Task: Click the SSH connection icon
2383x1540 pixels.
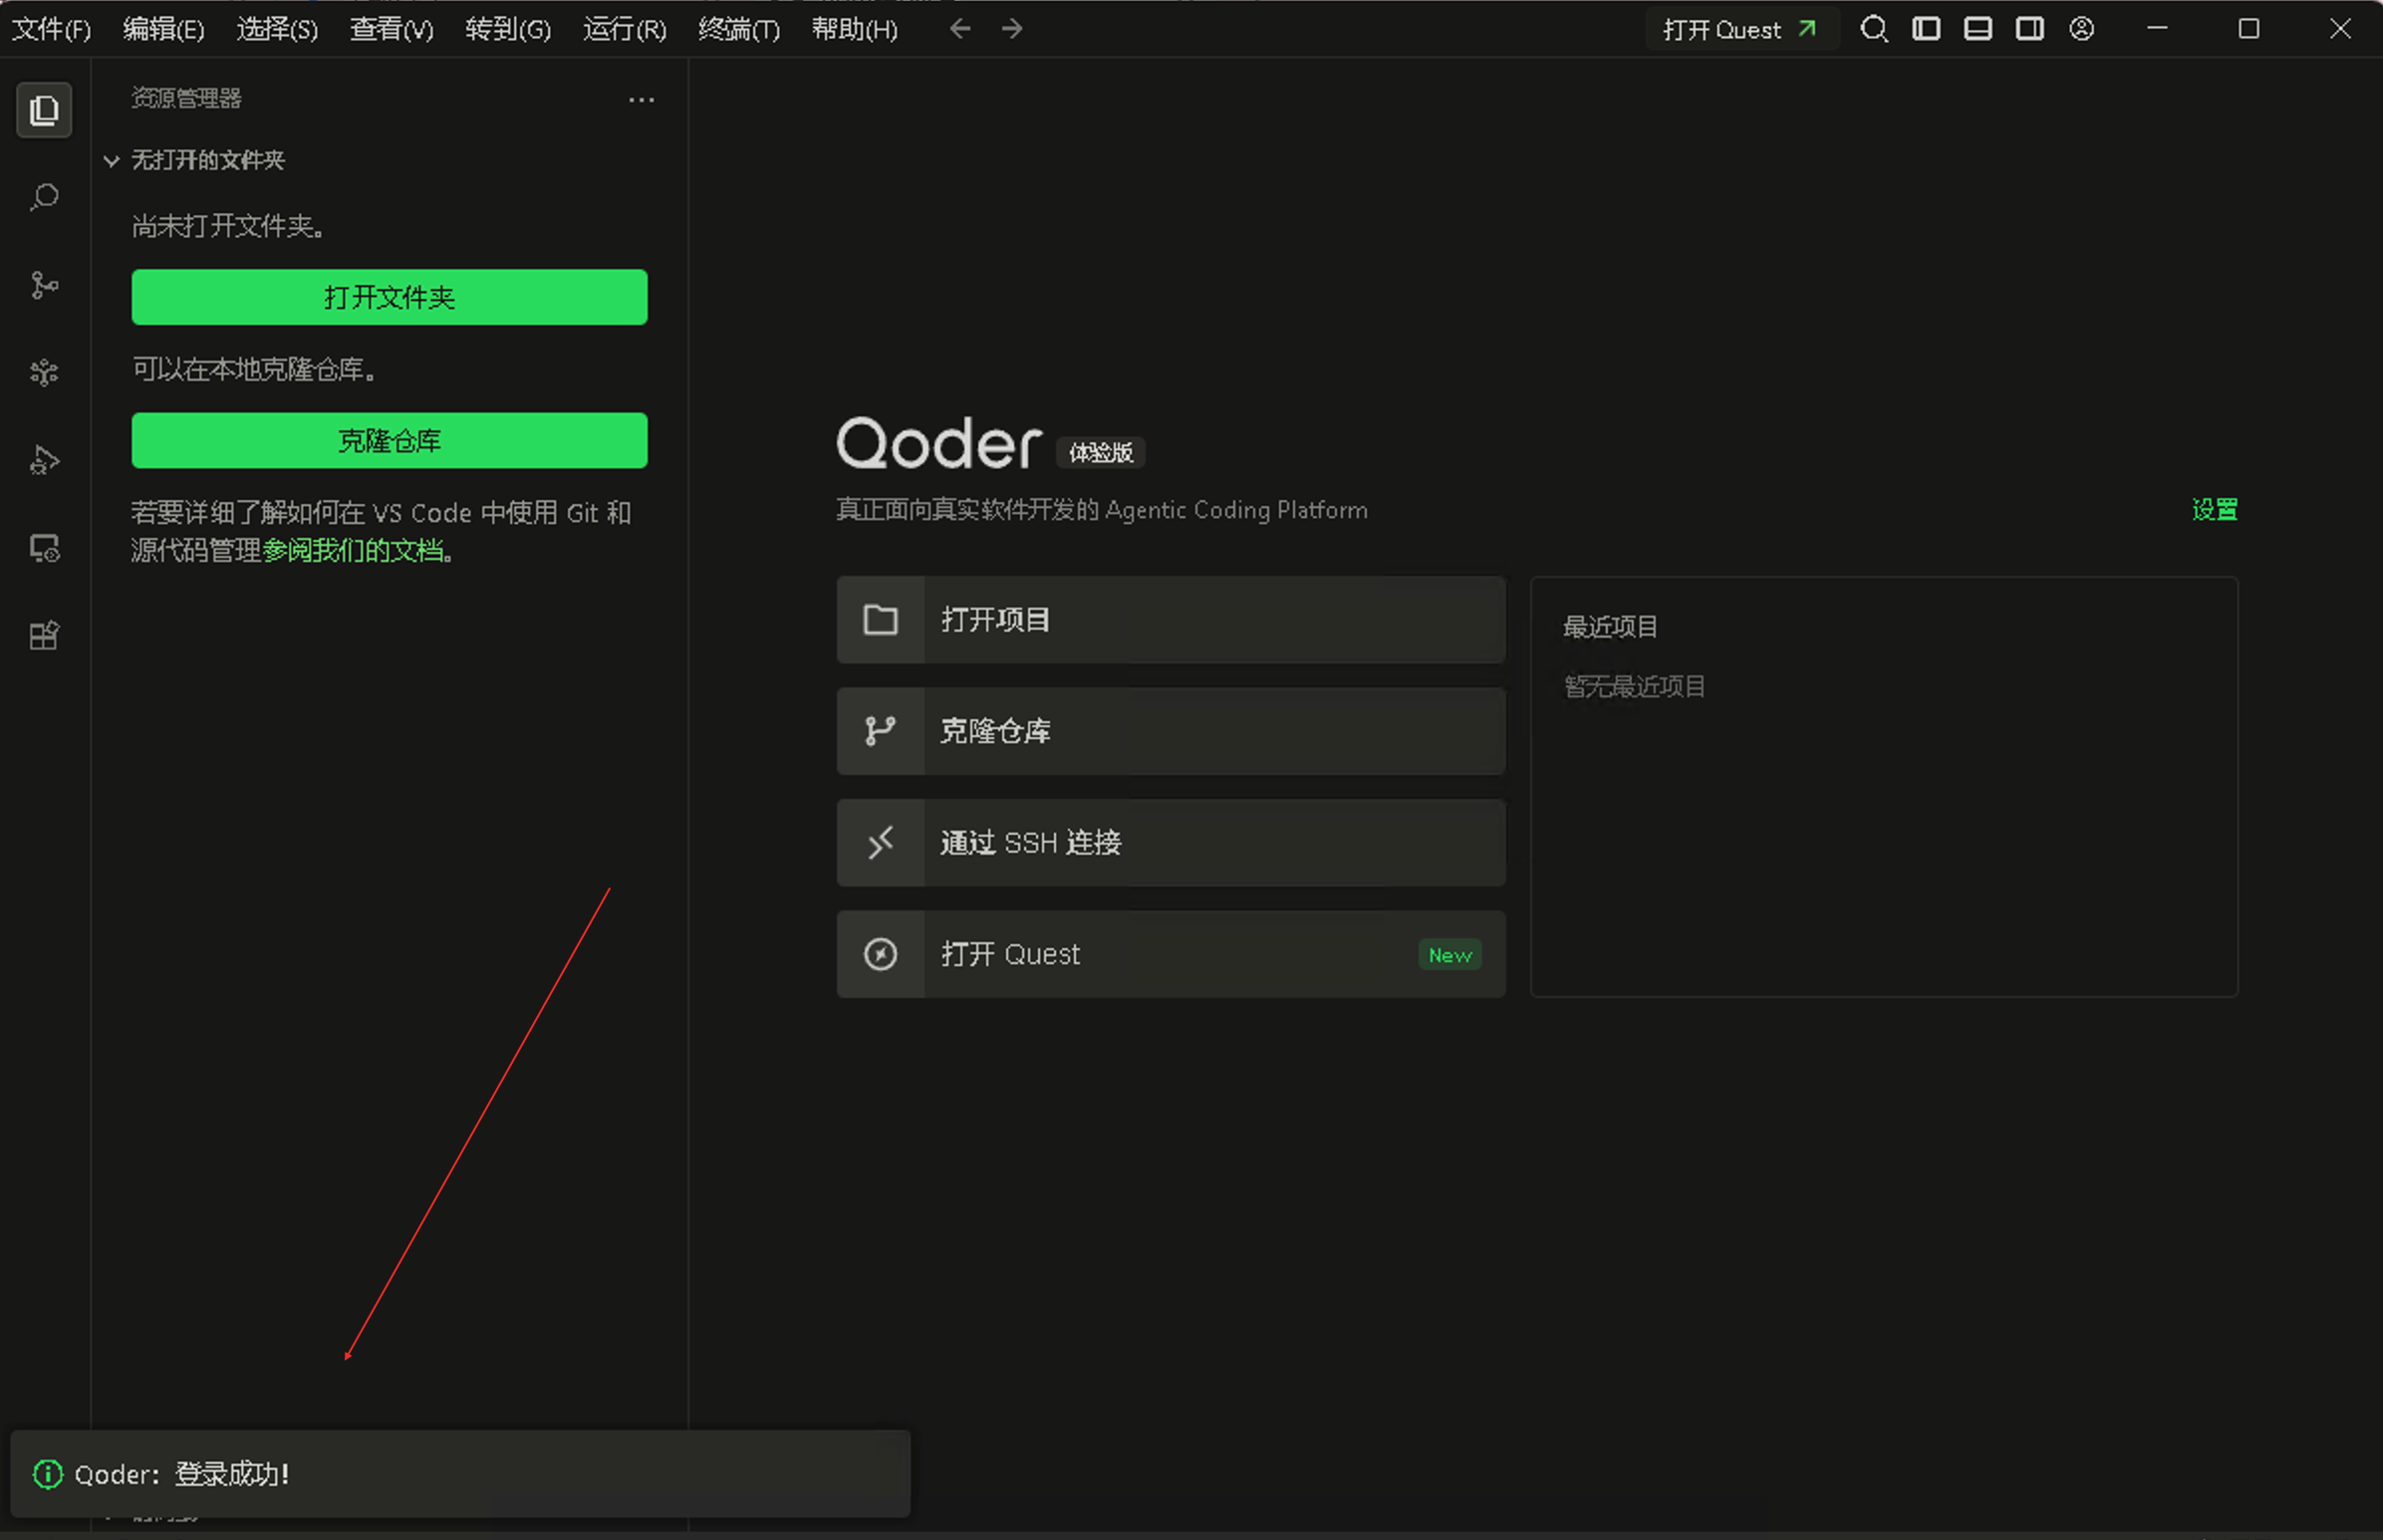Action: (880, 843)
